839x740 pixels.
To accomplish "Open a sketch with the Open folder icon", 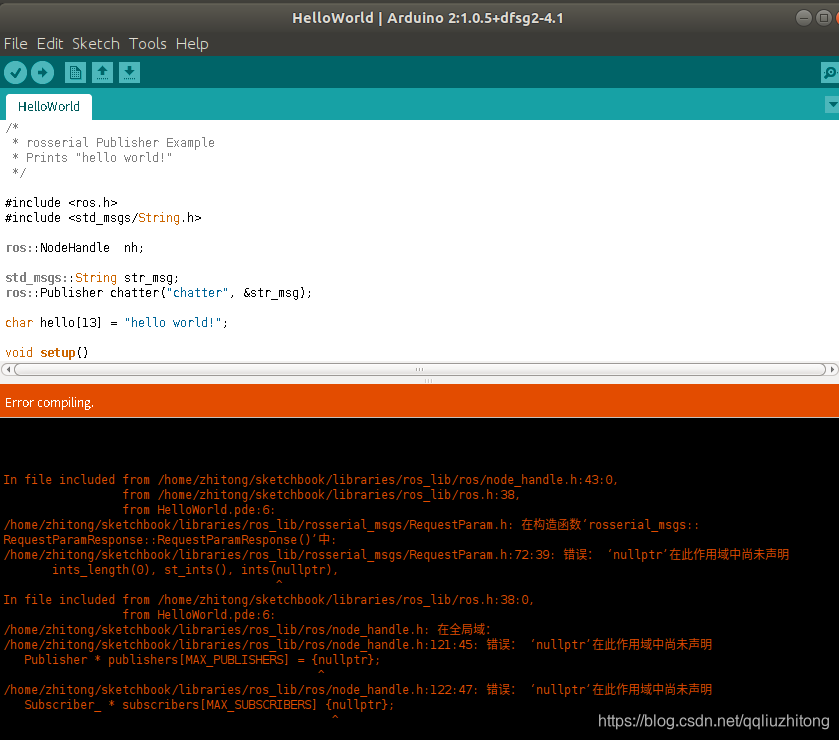I will 102,72.
